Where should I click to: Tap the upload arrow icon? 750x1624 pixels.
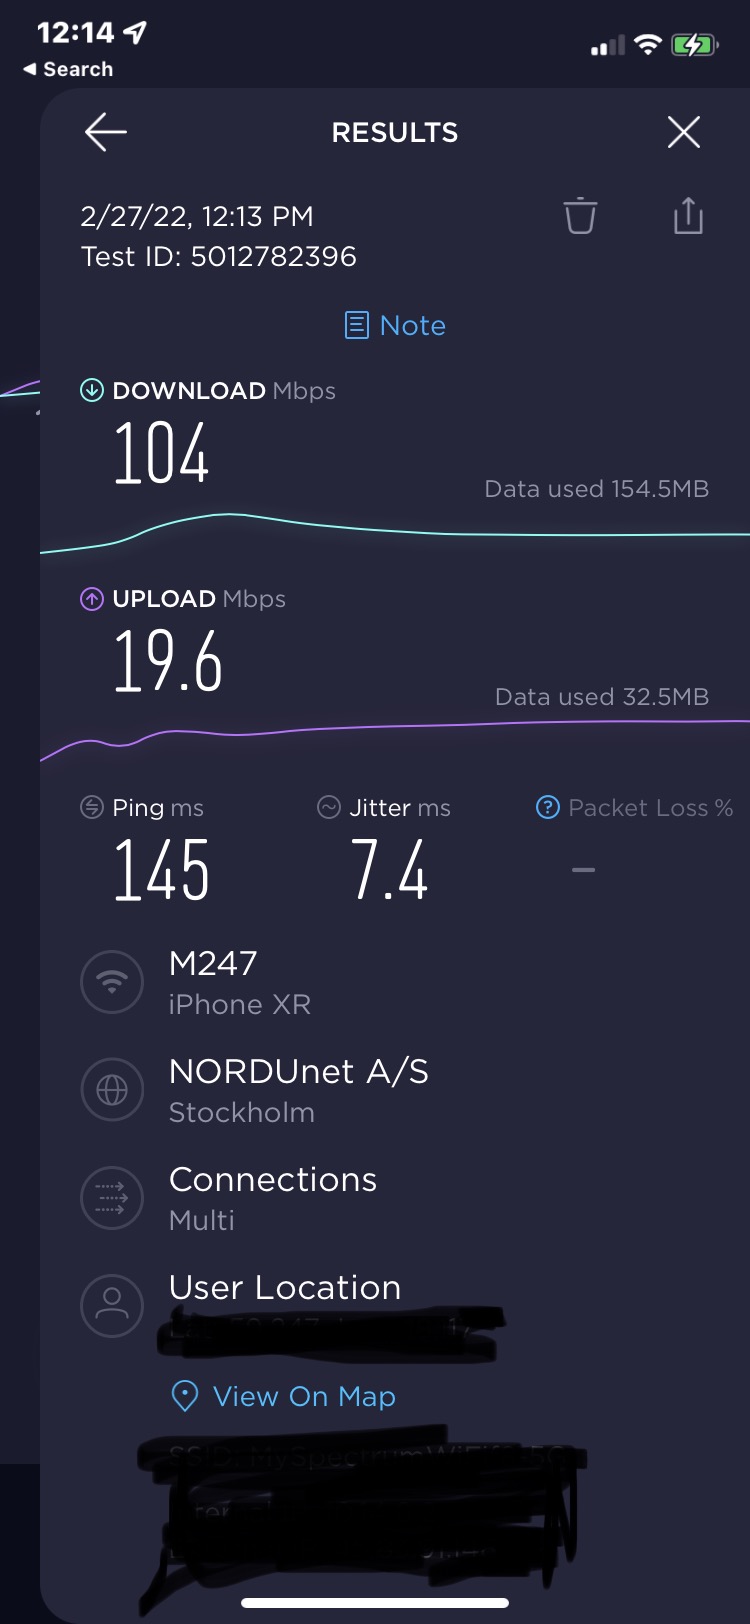(91, 599)
